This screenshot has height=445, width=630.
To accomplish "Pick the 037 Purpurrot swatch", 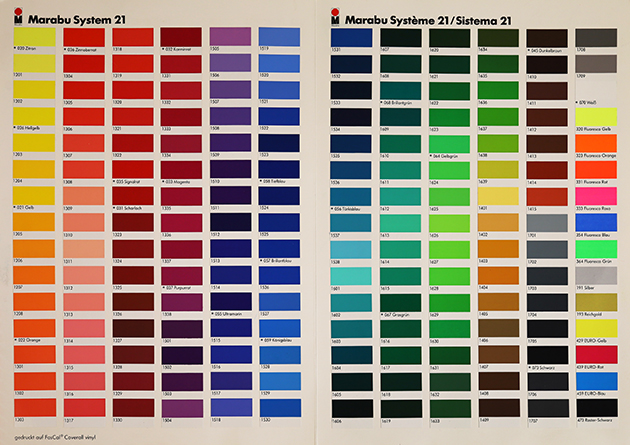I will coord(182,276).
